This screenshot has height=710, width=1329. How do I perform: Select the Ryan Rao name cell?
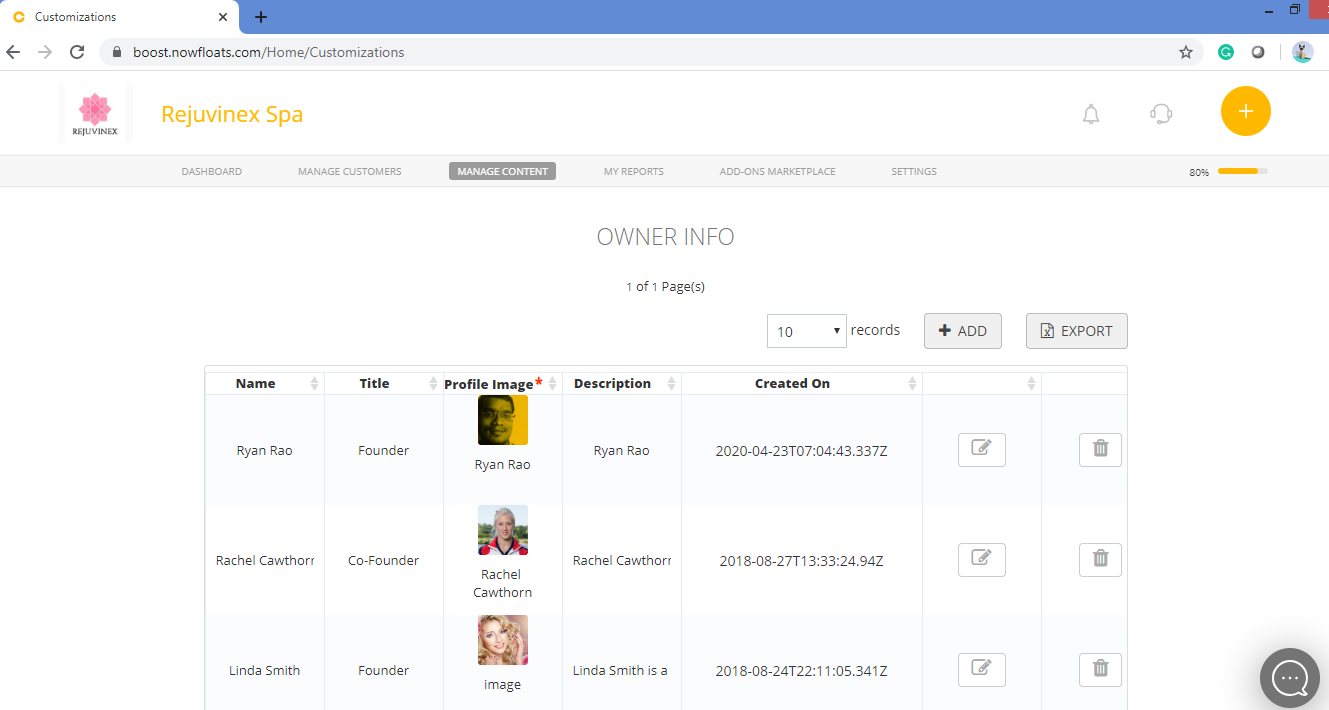[x=265, y=450]
